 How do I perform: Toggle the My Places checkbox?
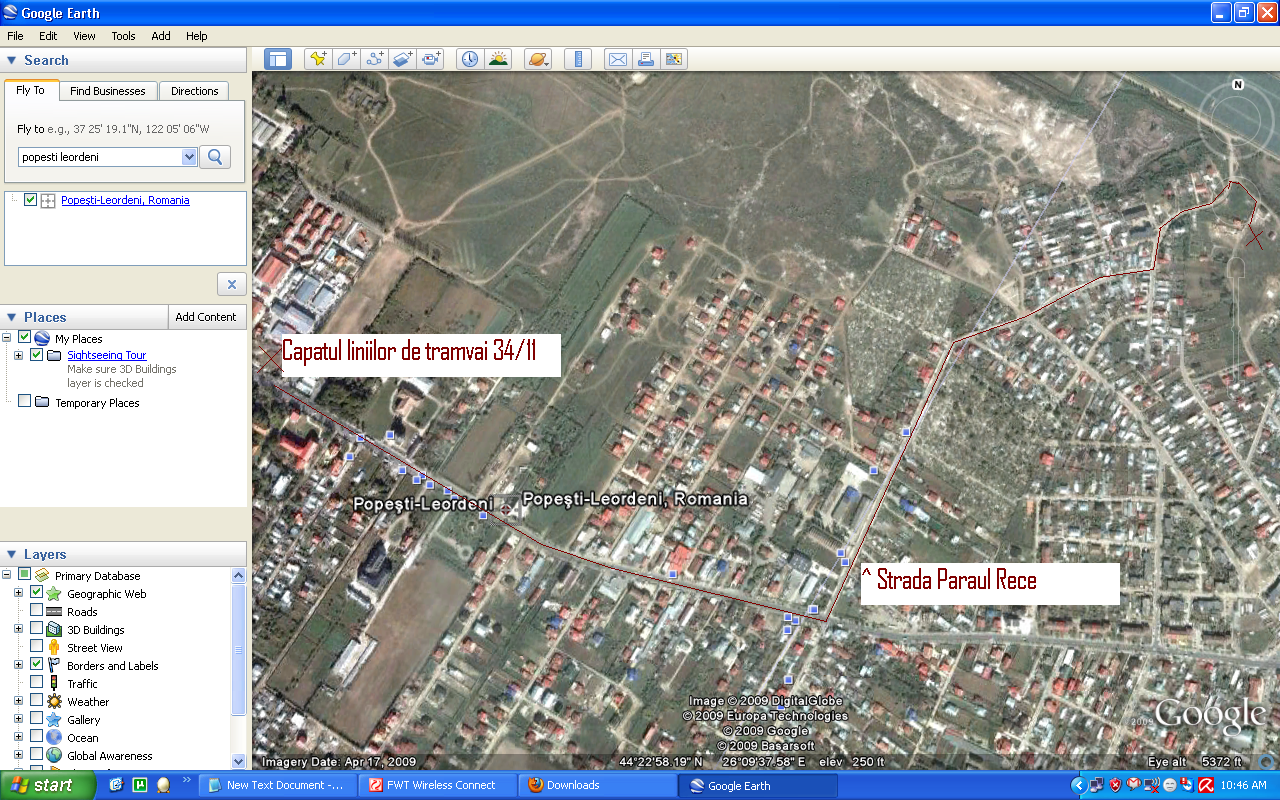coord(24,338)
